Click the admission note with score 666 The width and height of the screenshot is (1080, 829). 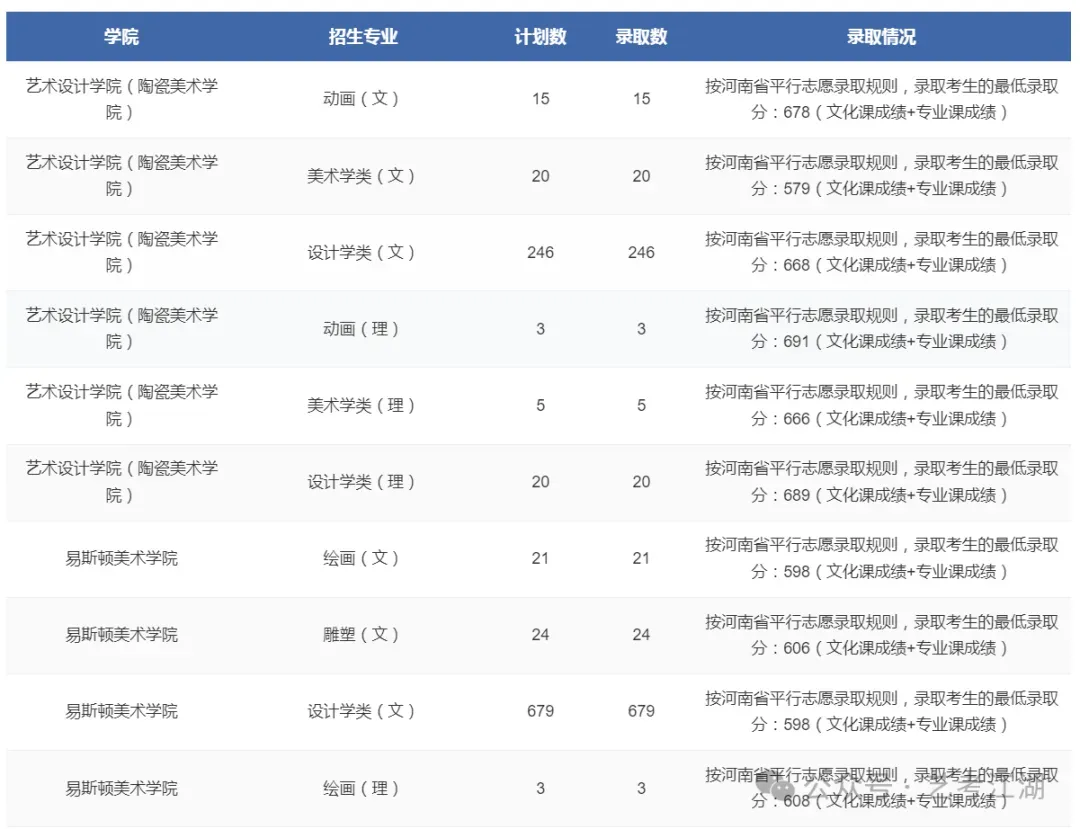881,405
